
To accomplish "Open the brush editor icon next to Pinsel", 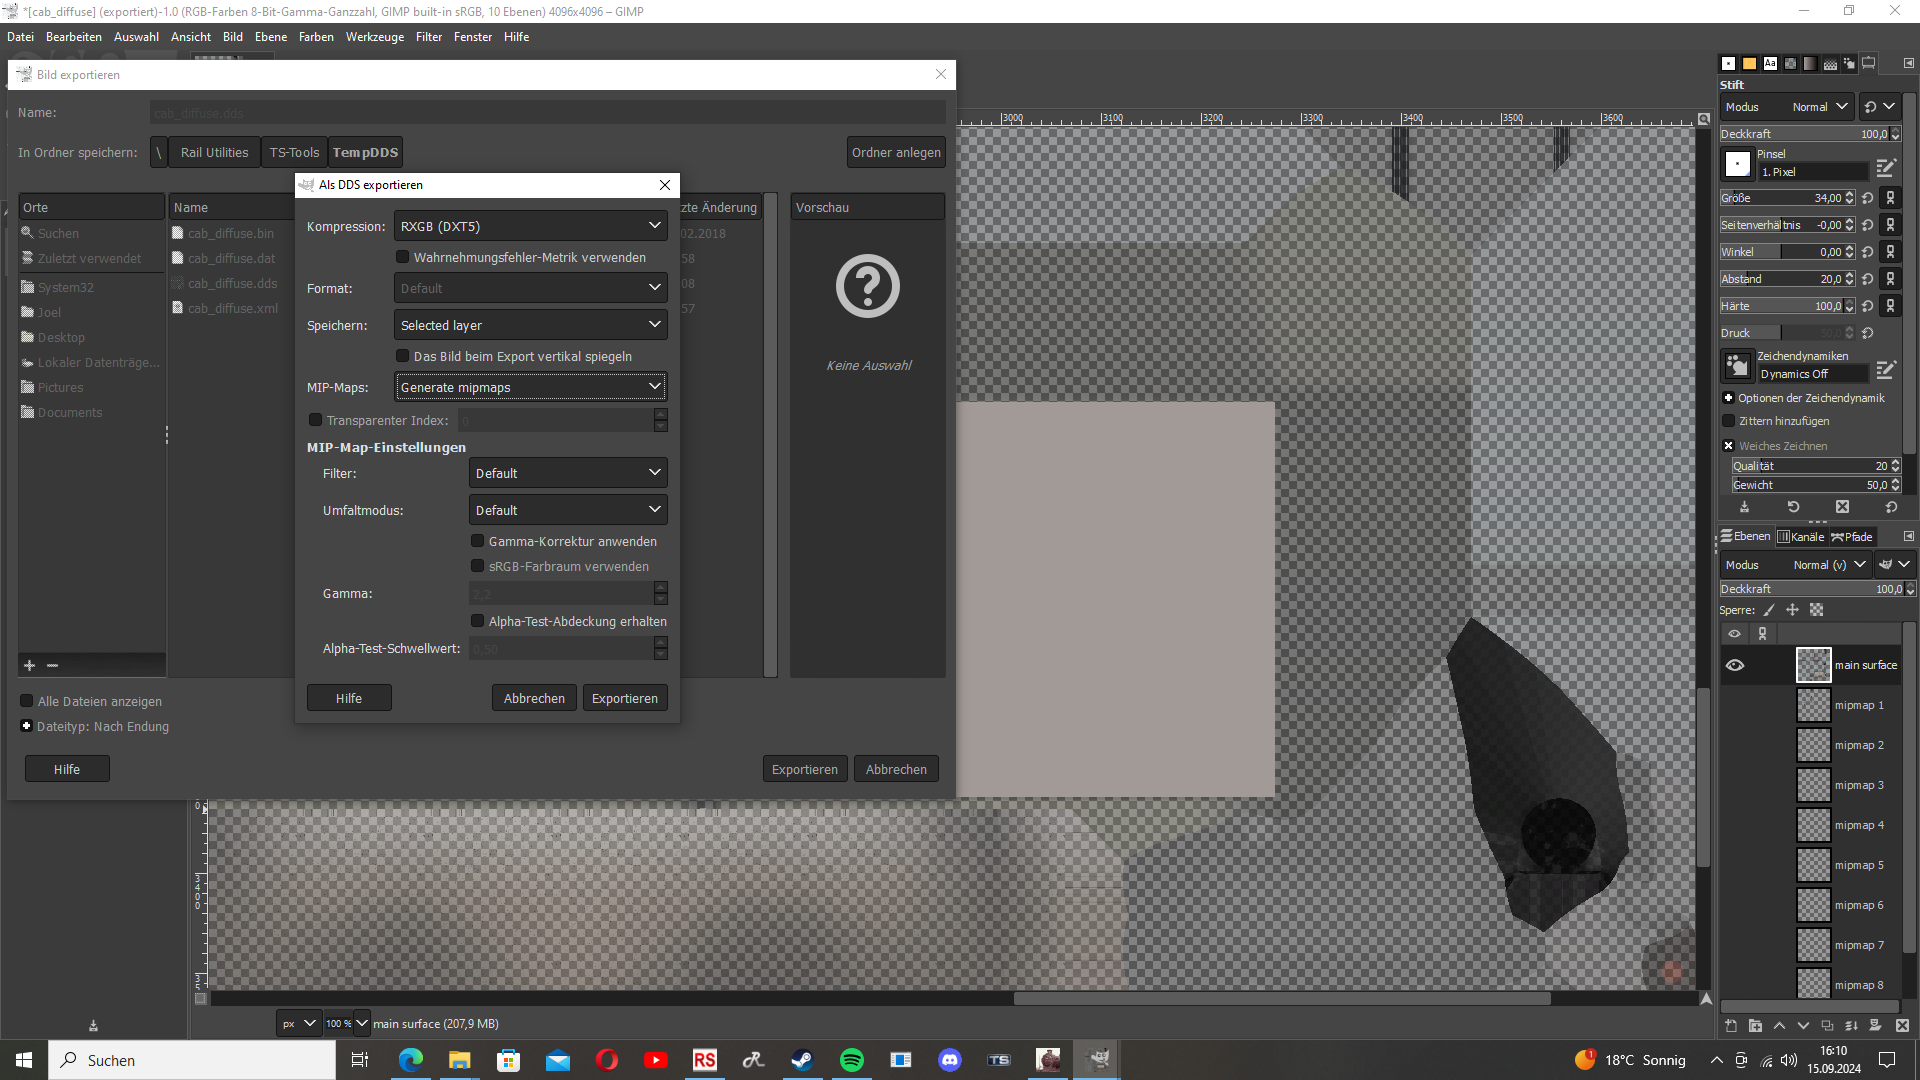I will 1885,167.
